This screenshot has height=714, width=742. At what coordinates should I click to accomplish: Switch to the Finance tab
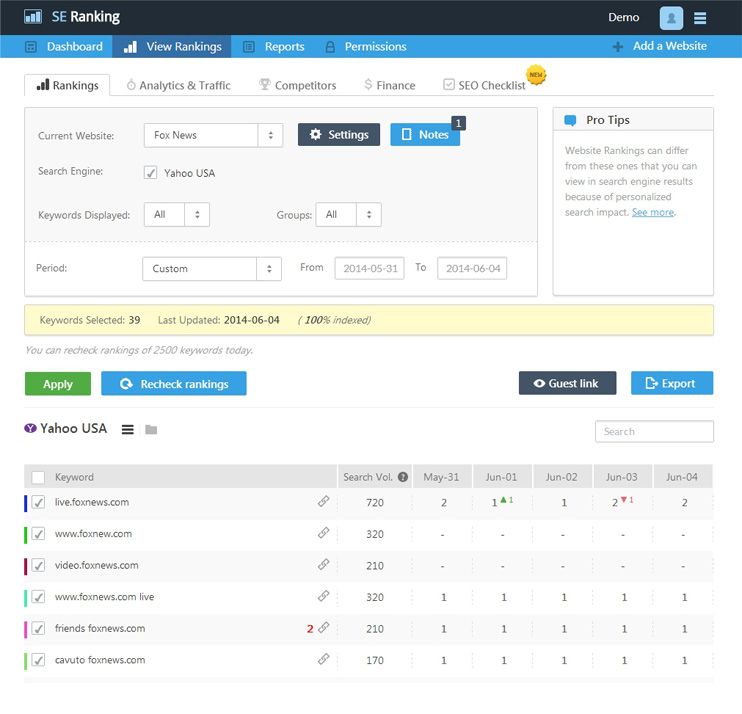(390, 85)
